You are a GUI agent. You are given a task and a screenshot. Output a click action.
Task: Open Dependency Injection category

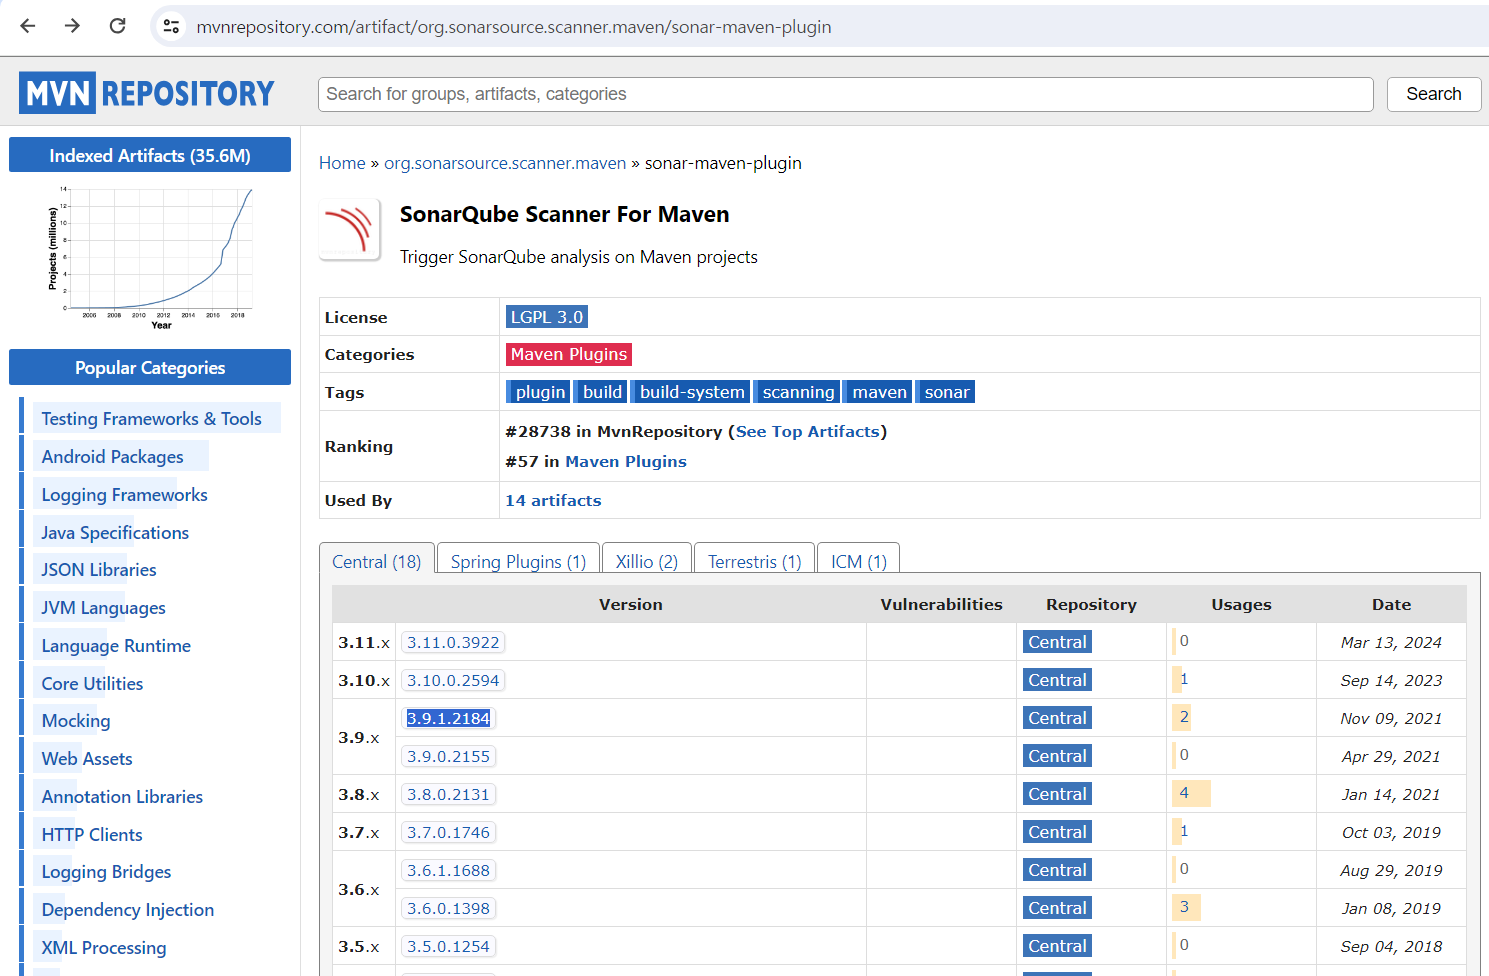pos(128,910)
